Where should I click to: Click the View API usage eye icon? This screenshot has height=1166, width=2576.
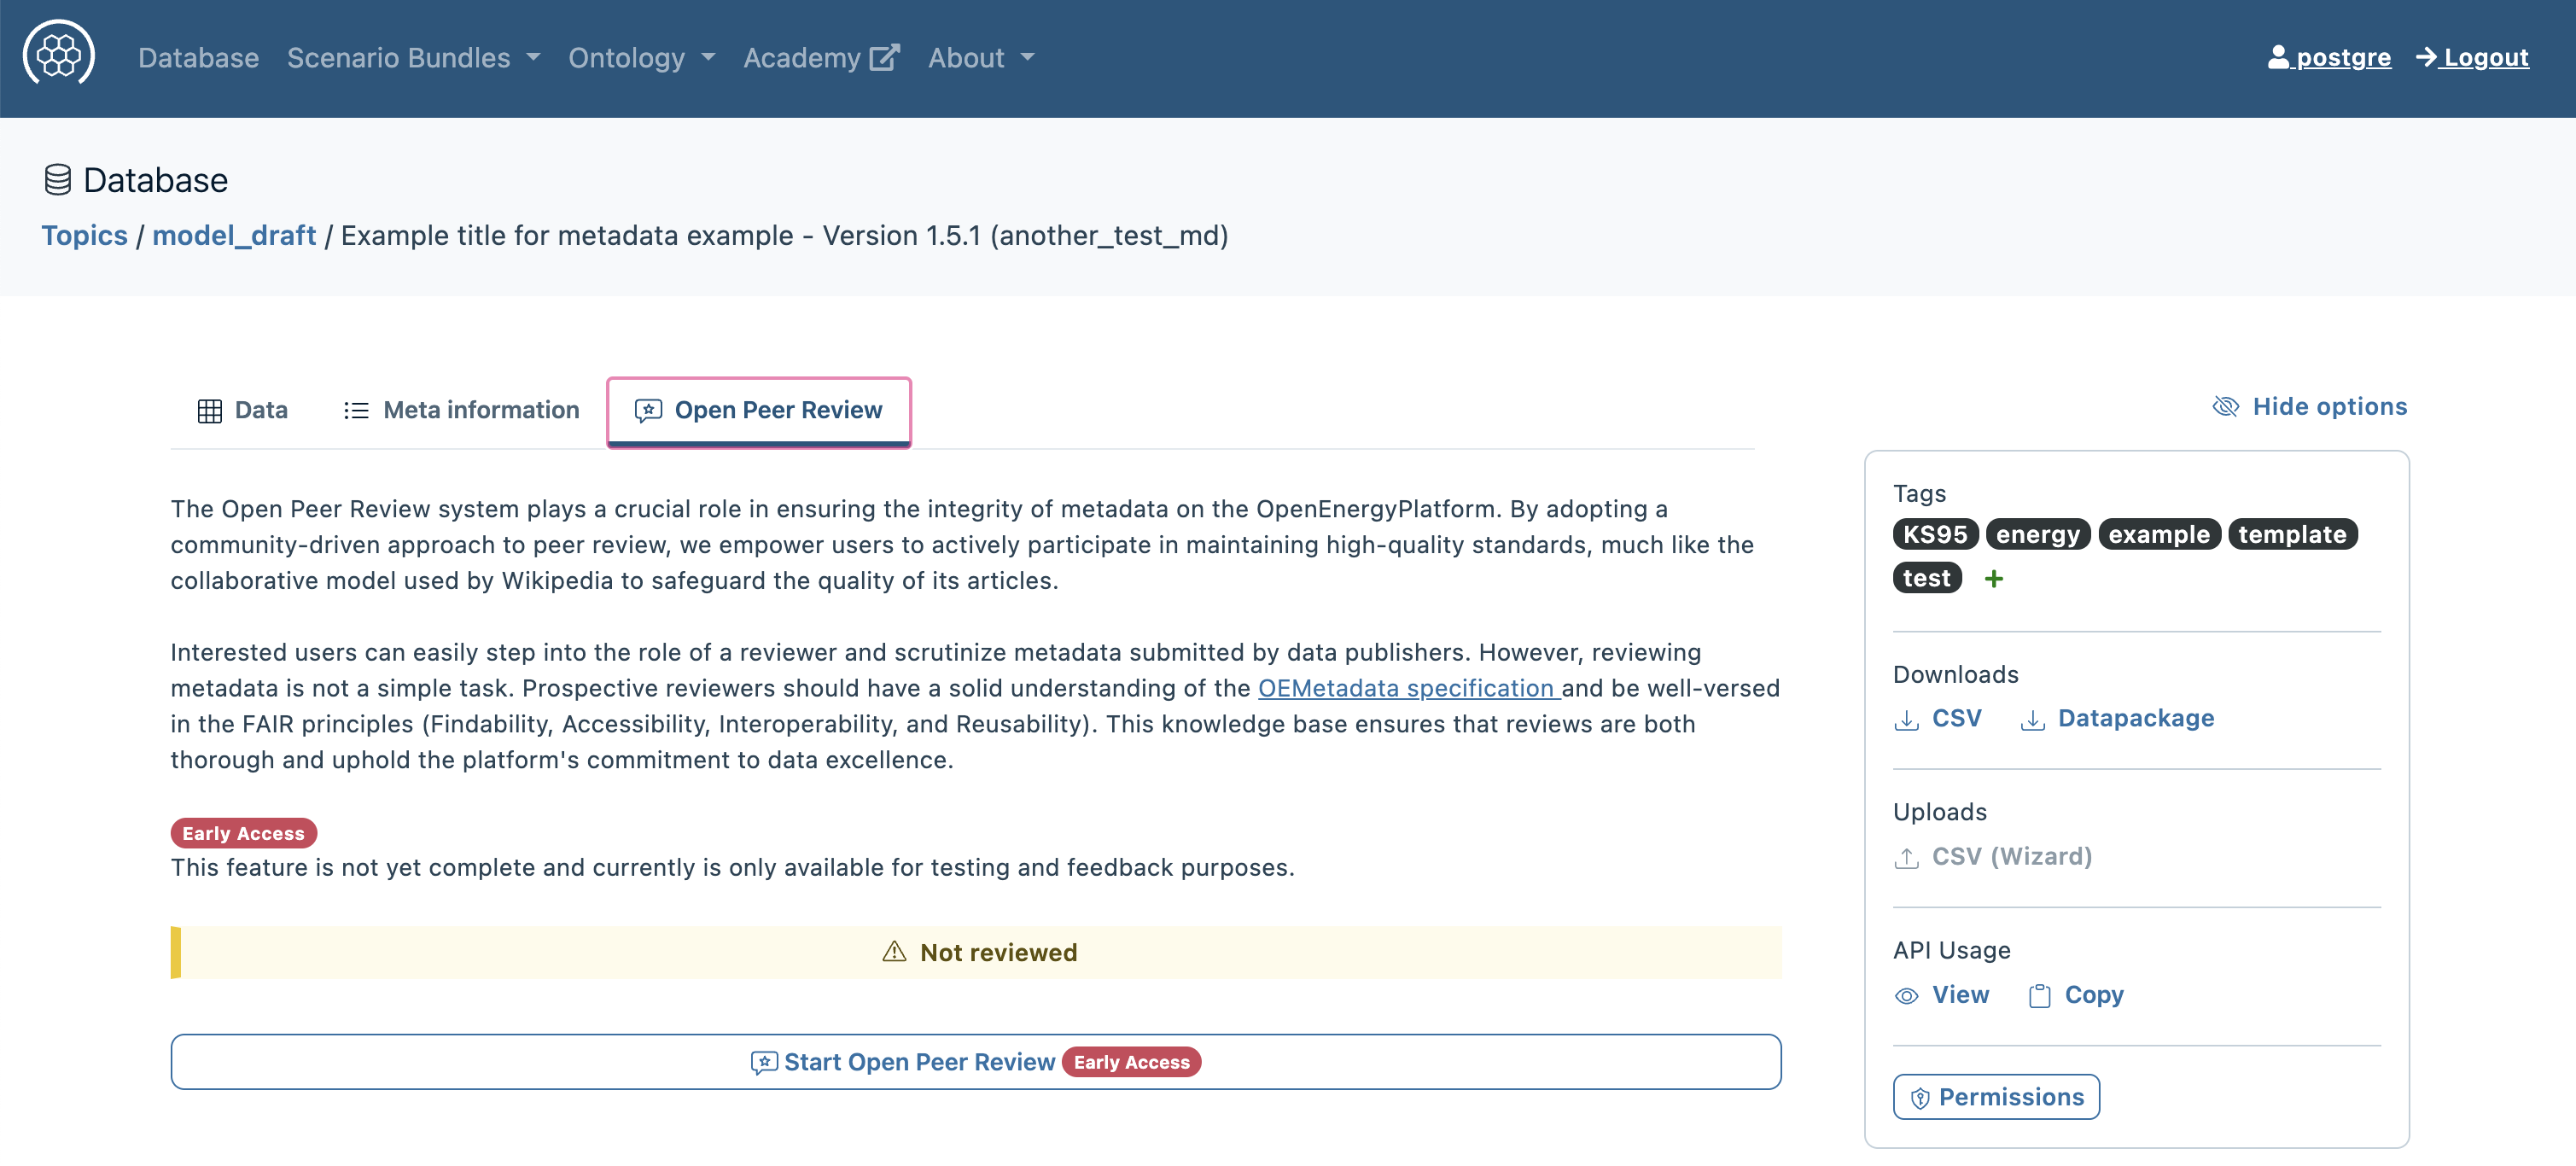[1906, 996]
